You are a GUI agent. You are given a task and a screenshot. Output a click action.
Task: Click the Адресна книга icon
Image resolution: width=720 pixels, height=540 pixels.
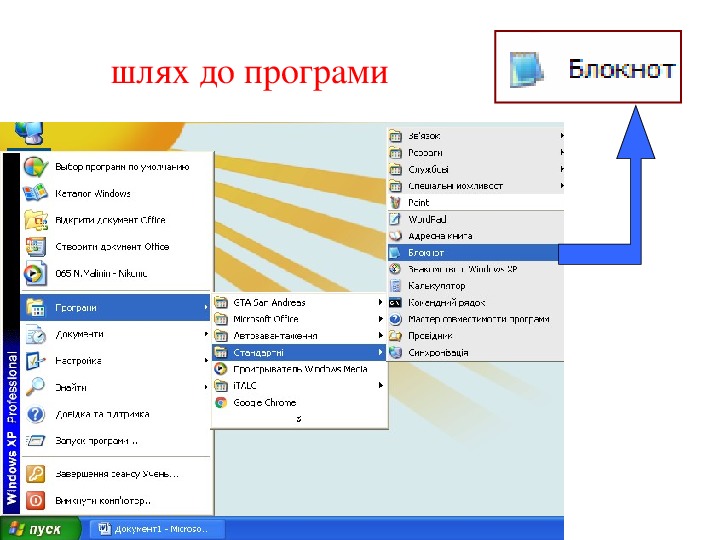click(395, 236)
